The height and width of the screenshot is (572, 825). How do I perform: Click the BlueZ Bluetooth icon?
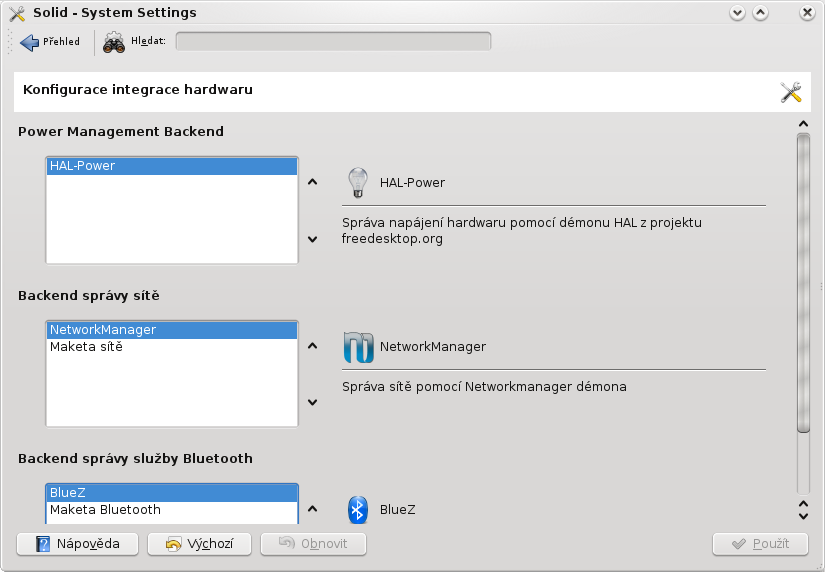[x=358, y=509]
